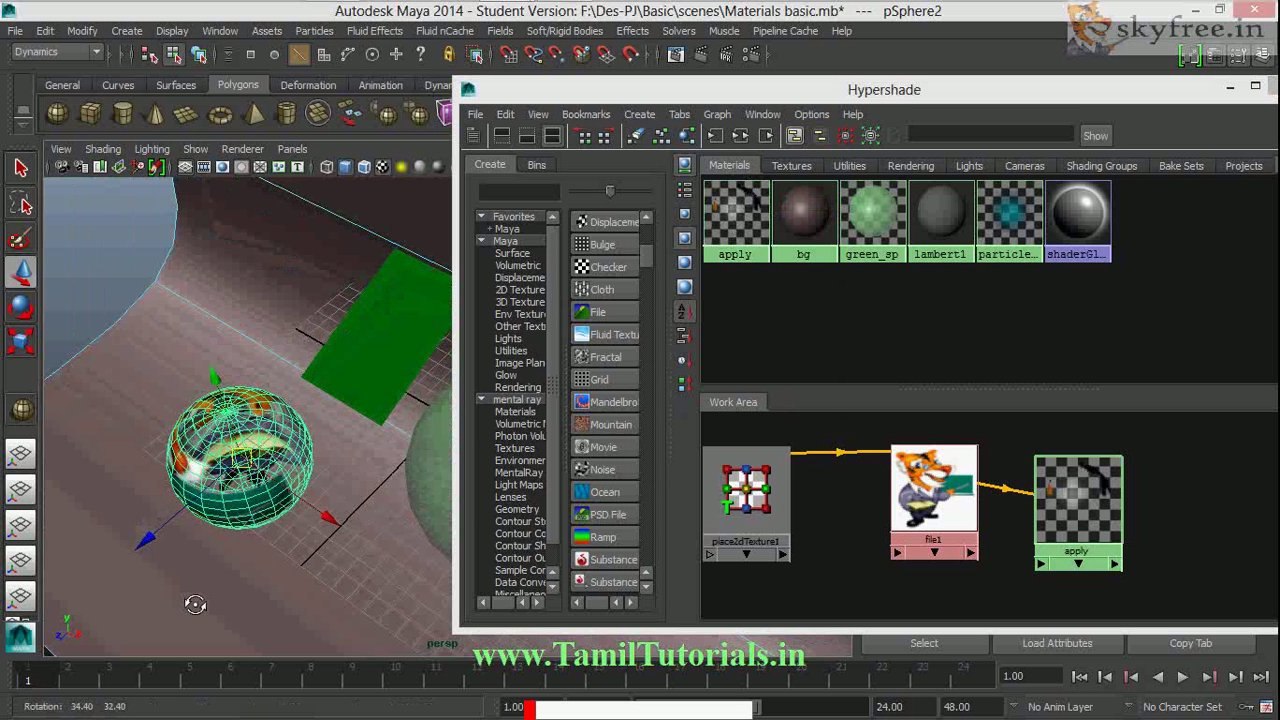Screen dimensions: 1280x720
Task: Toggle the Noise texture entry
Action: point(603,469)
